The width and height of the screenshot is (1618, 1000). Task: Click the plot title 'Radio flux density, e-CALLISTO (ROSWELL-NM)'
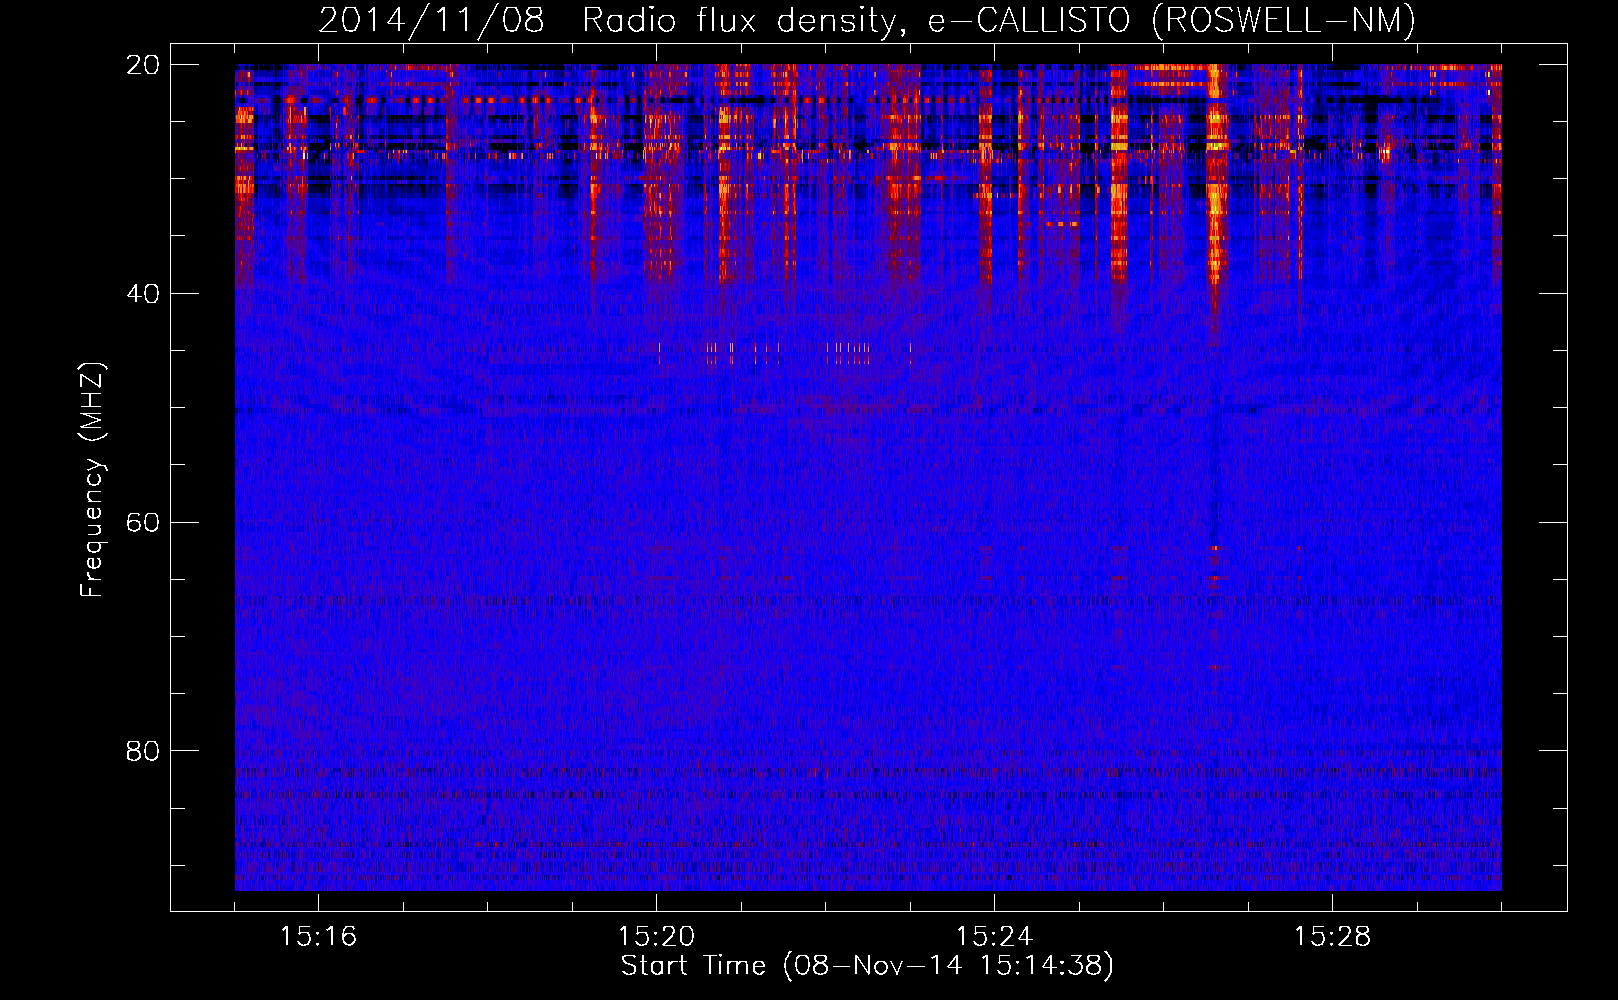coord(999,20)
